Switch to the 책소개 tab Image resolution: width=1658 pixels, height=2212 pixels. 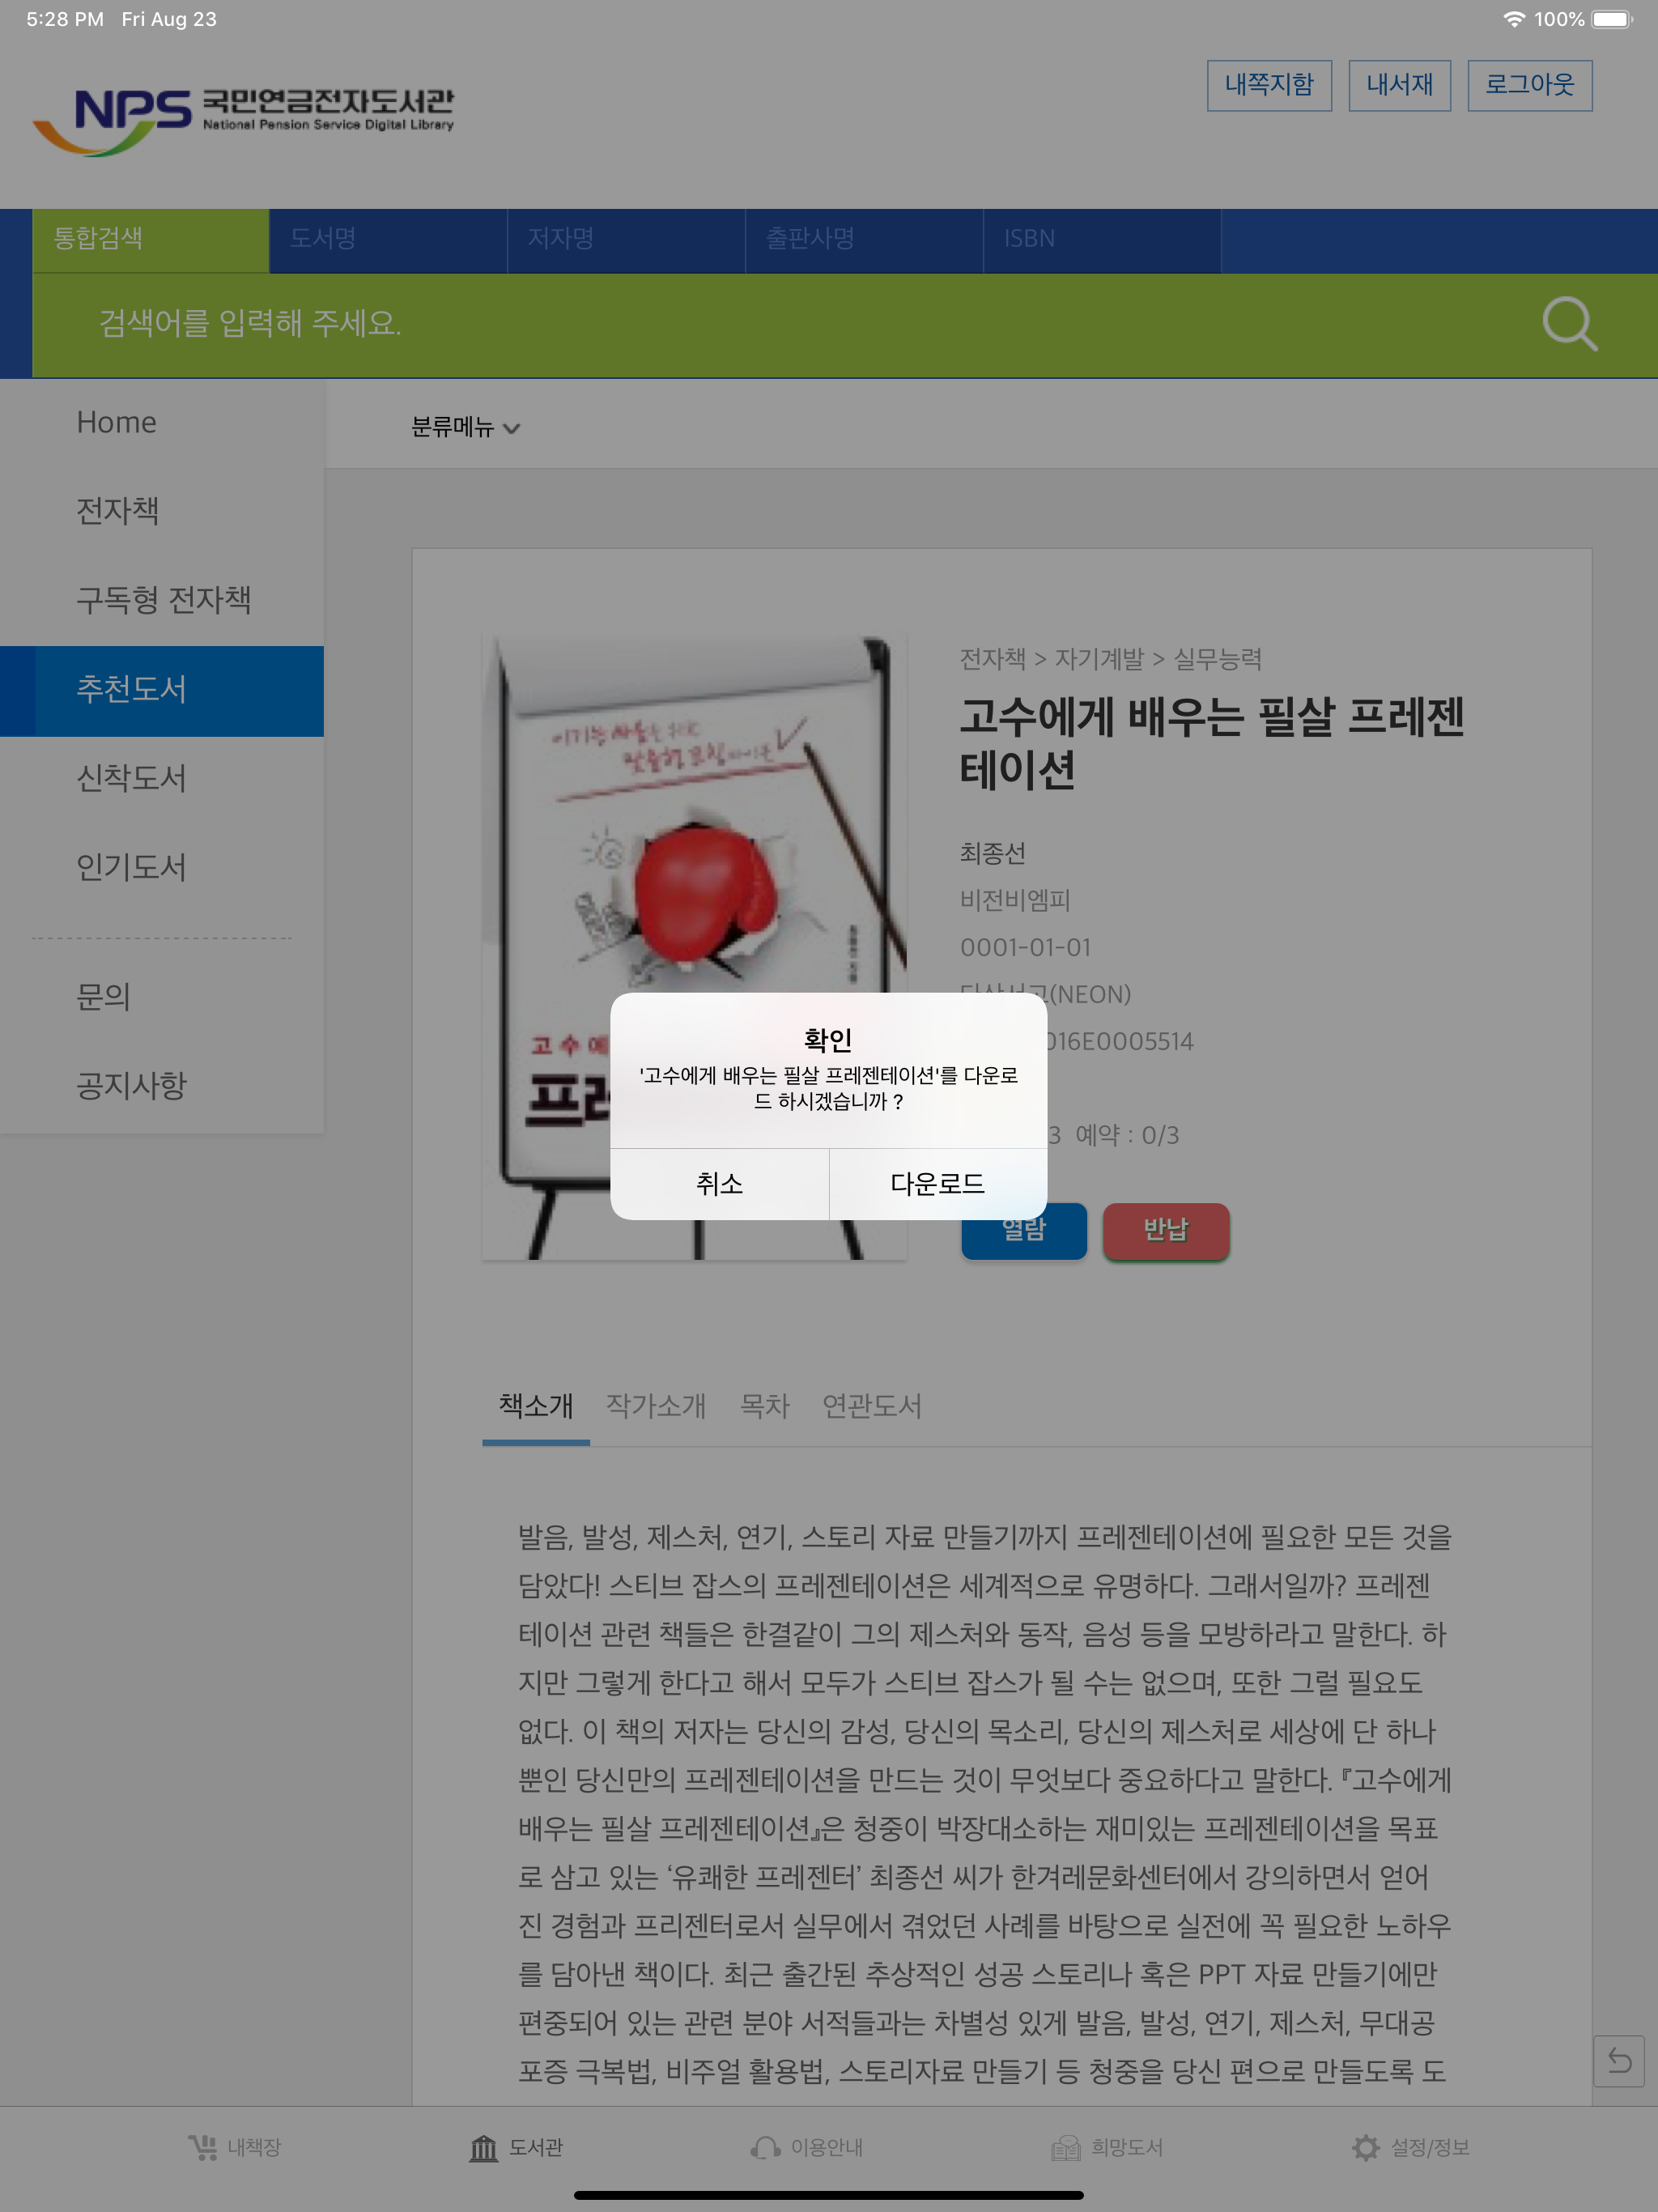(x=536, y=1406)
